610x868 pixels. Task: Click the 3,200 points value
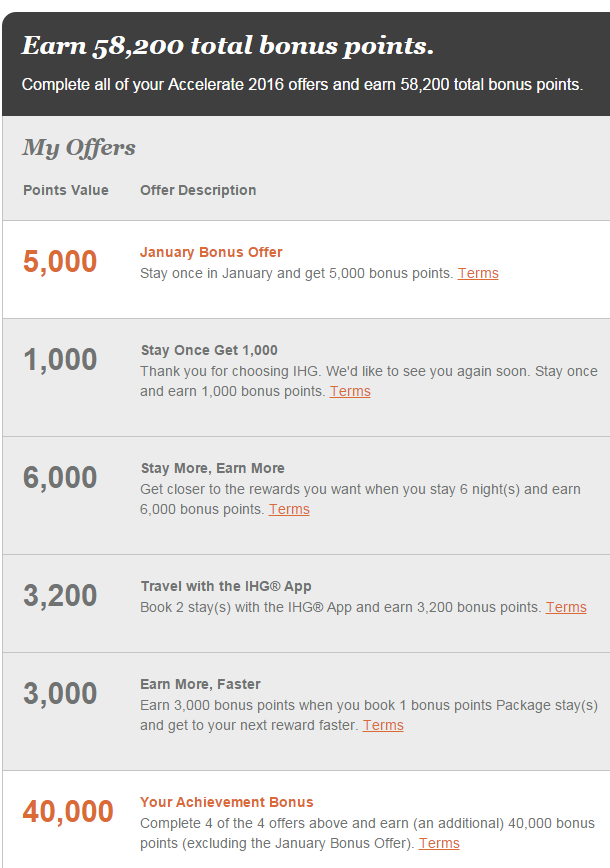coord(60,596)
